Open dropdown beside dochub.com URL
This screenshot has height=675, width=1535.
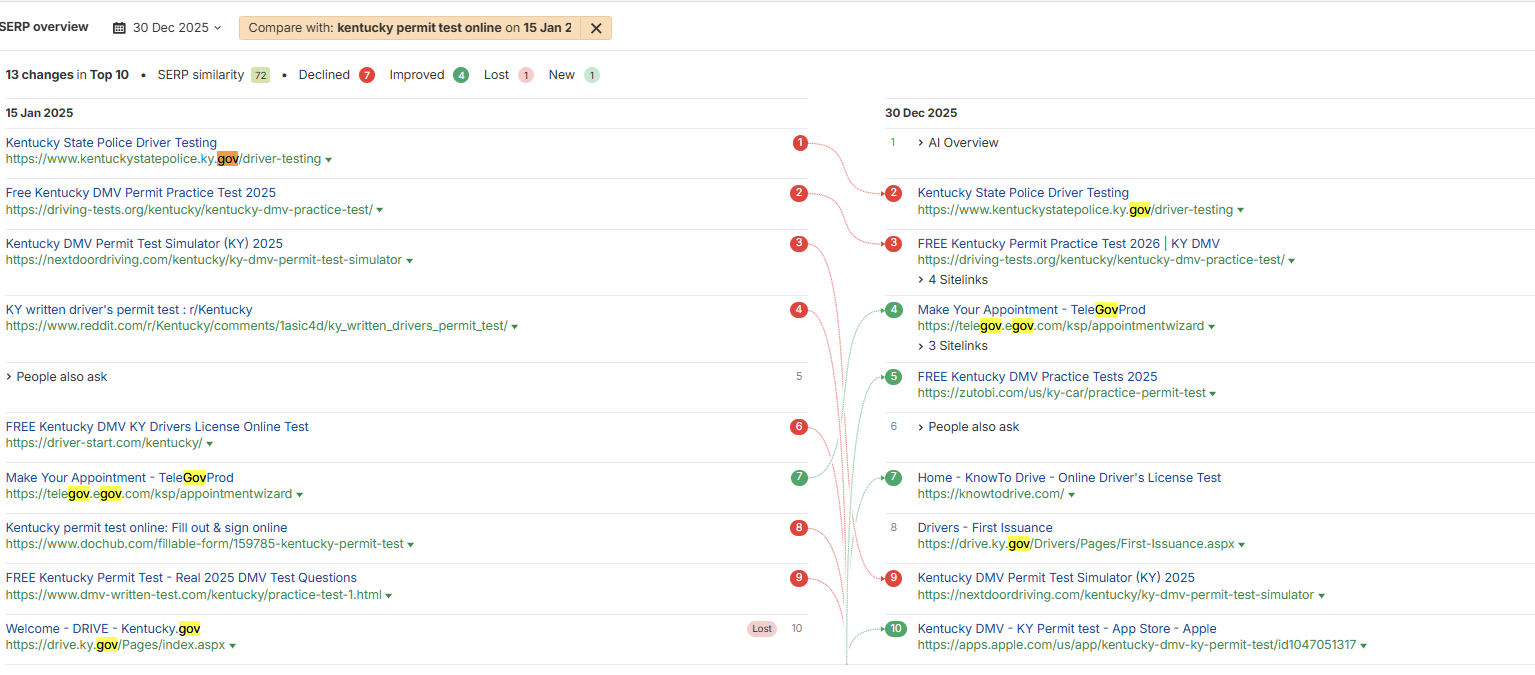tap(411, 545)
